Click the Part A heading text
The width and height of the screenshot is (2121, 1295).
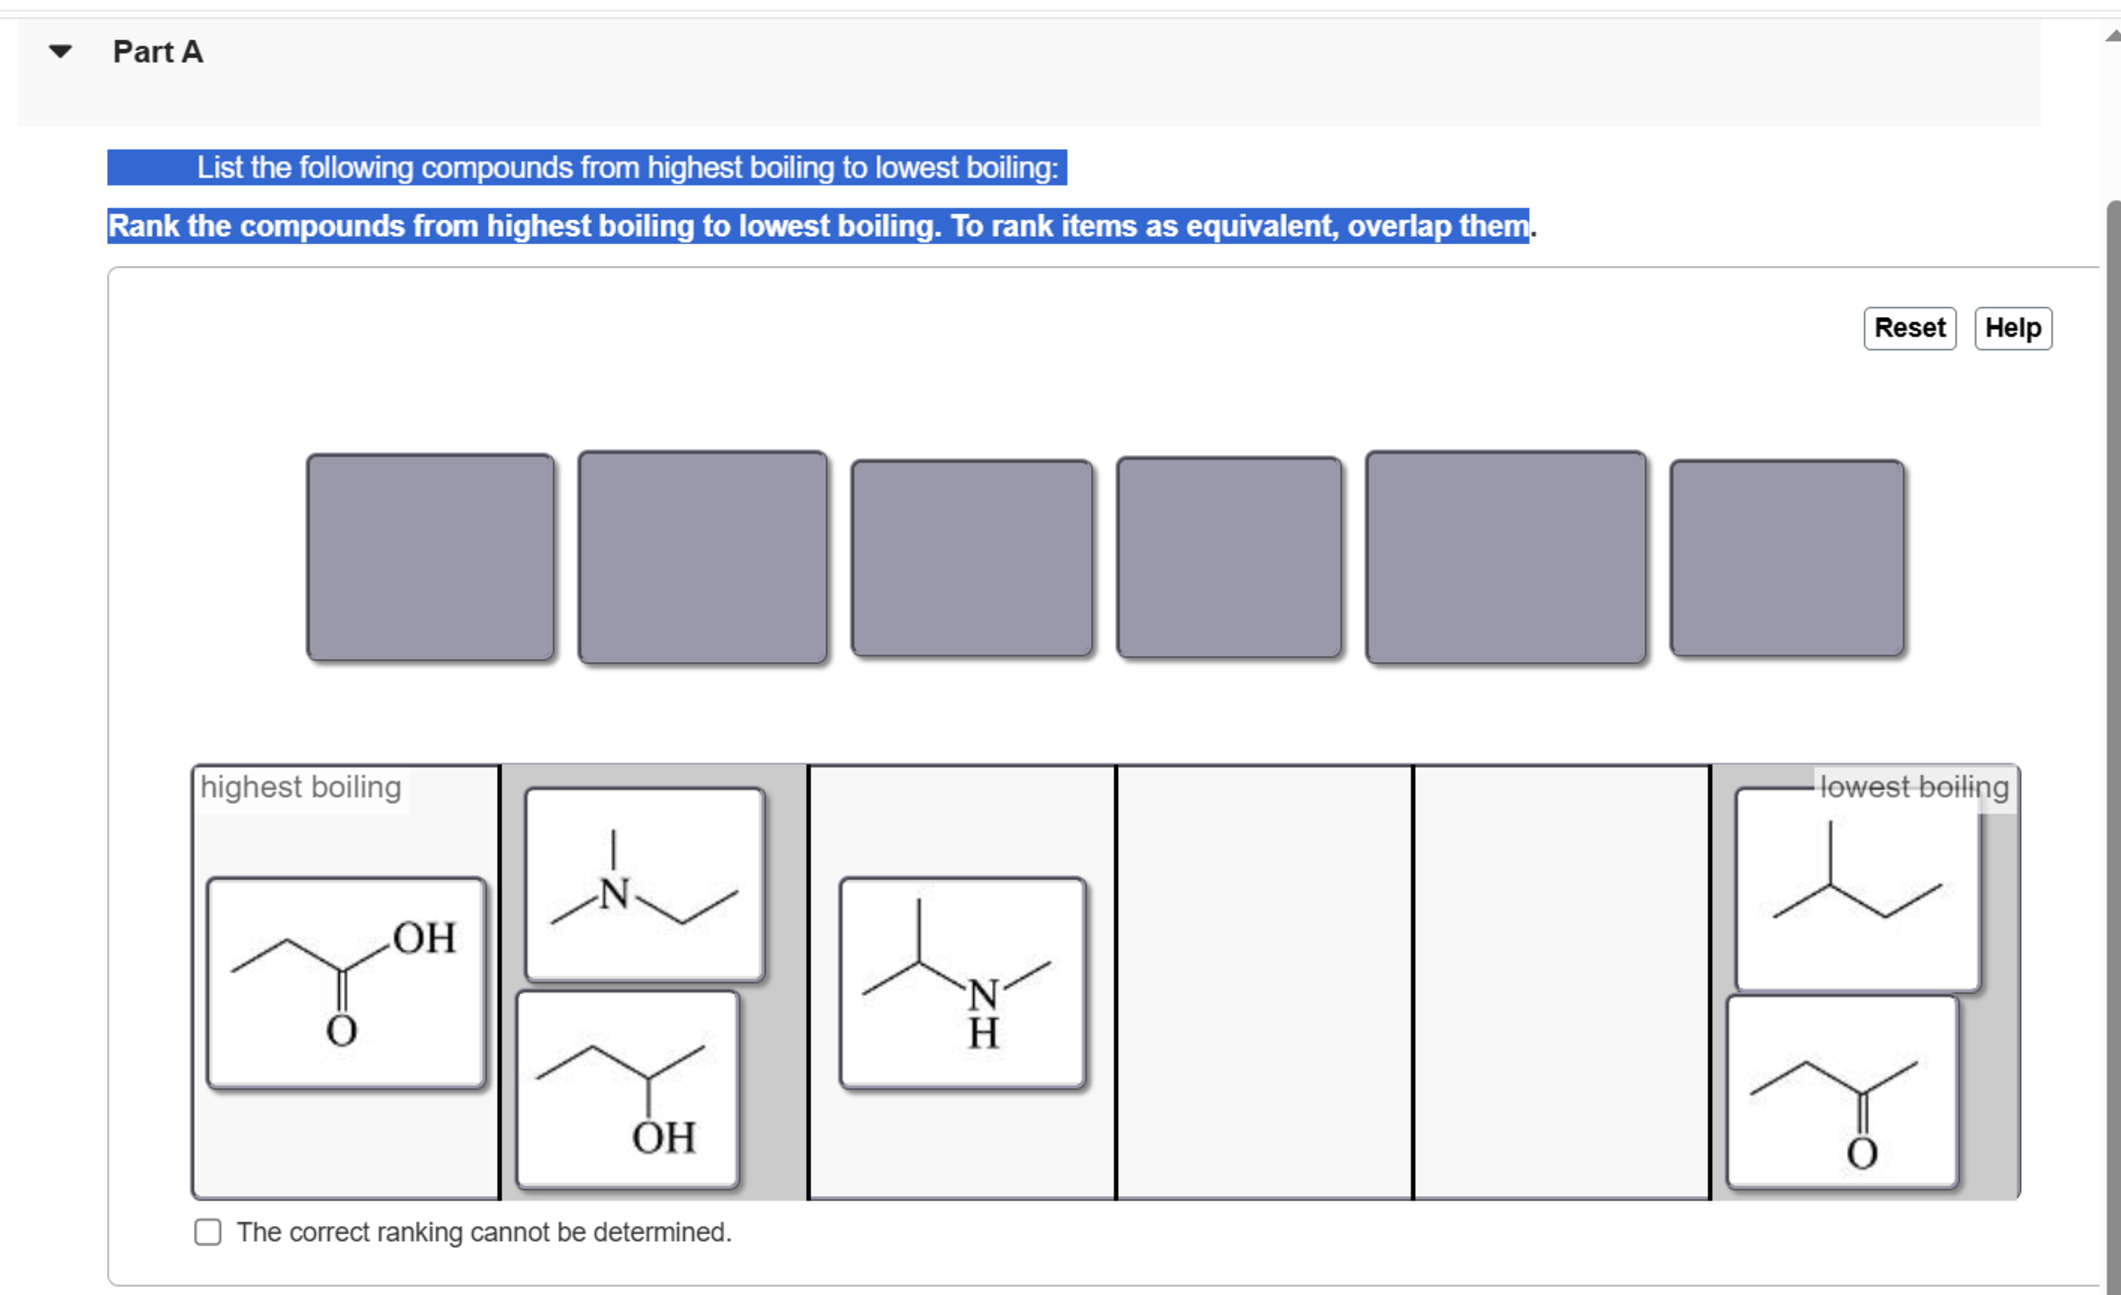157,51
